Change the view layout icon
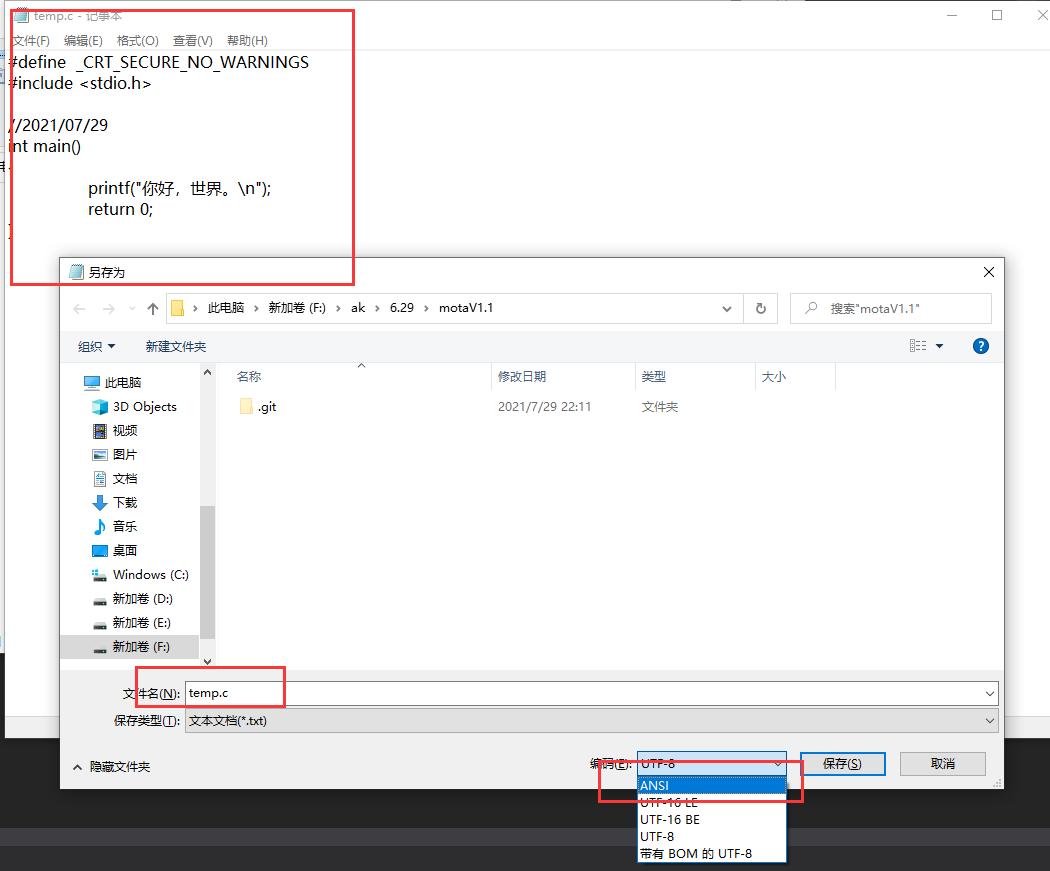 (x=918, y=346)
